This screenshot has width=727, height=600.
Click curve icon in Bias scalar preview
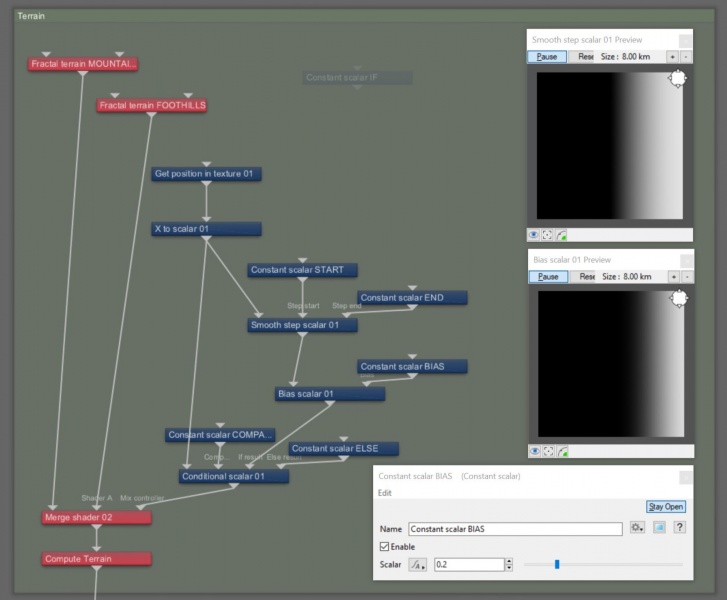(562, 451)
